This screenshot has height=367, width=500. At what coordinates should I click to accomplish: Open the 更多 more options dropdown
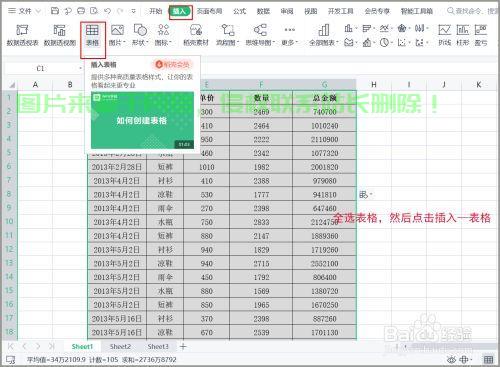pyautogui.click(x=289, y=35)
